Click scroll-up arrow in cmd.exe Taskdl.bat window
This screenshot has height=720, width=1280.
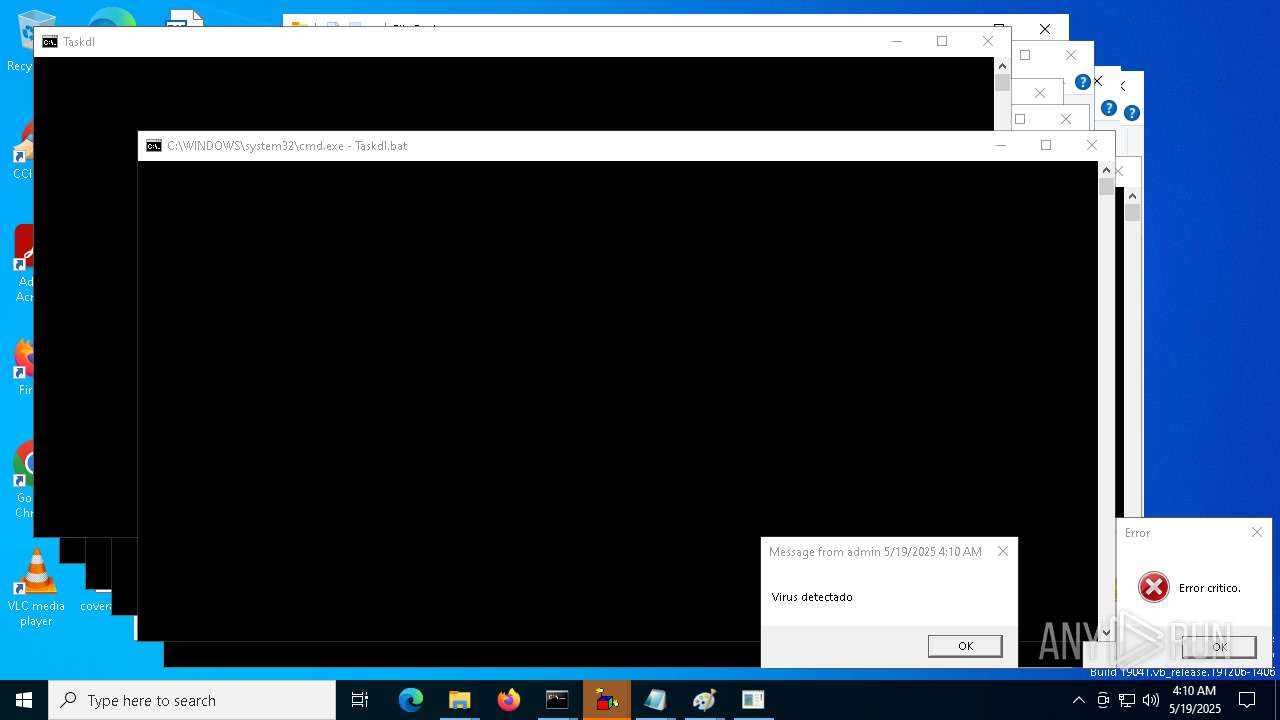coord(1106,170)
